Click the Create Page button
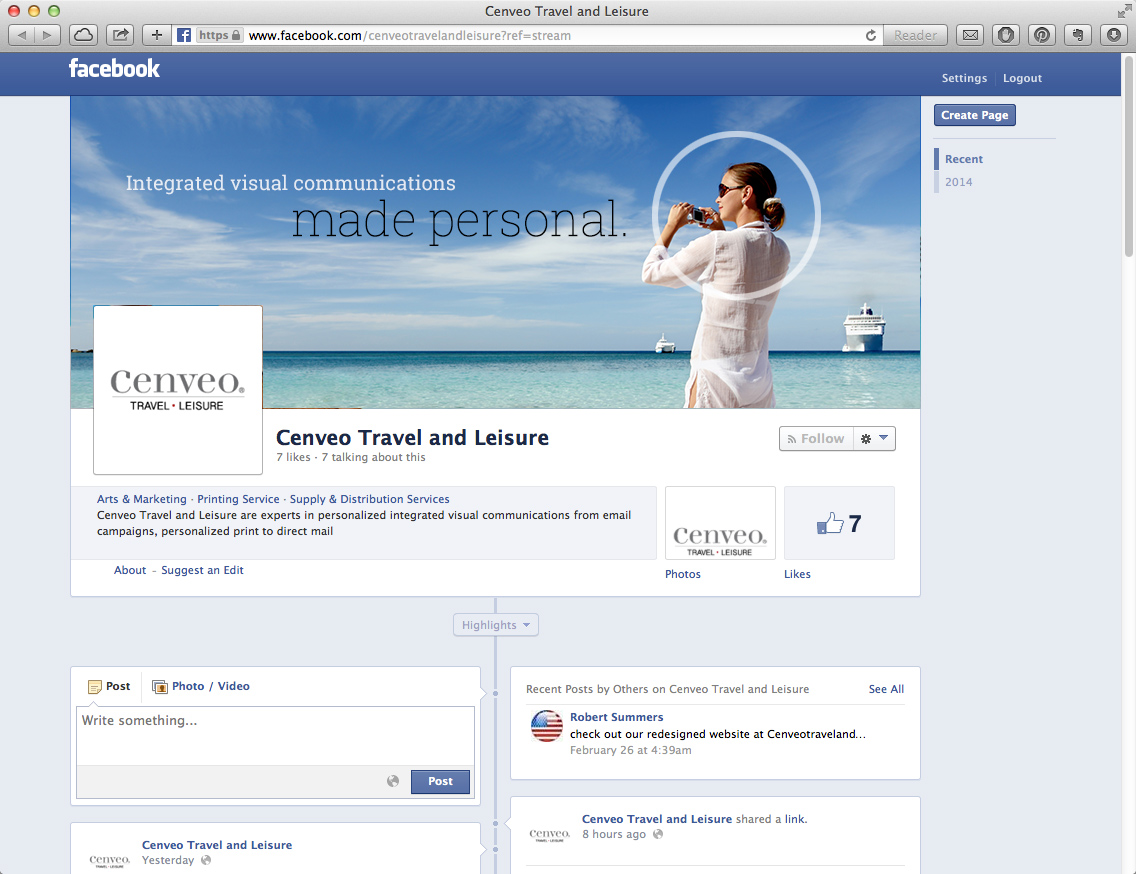This screenshot has height=874, width=1136. (x=974, y=115)
